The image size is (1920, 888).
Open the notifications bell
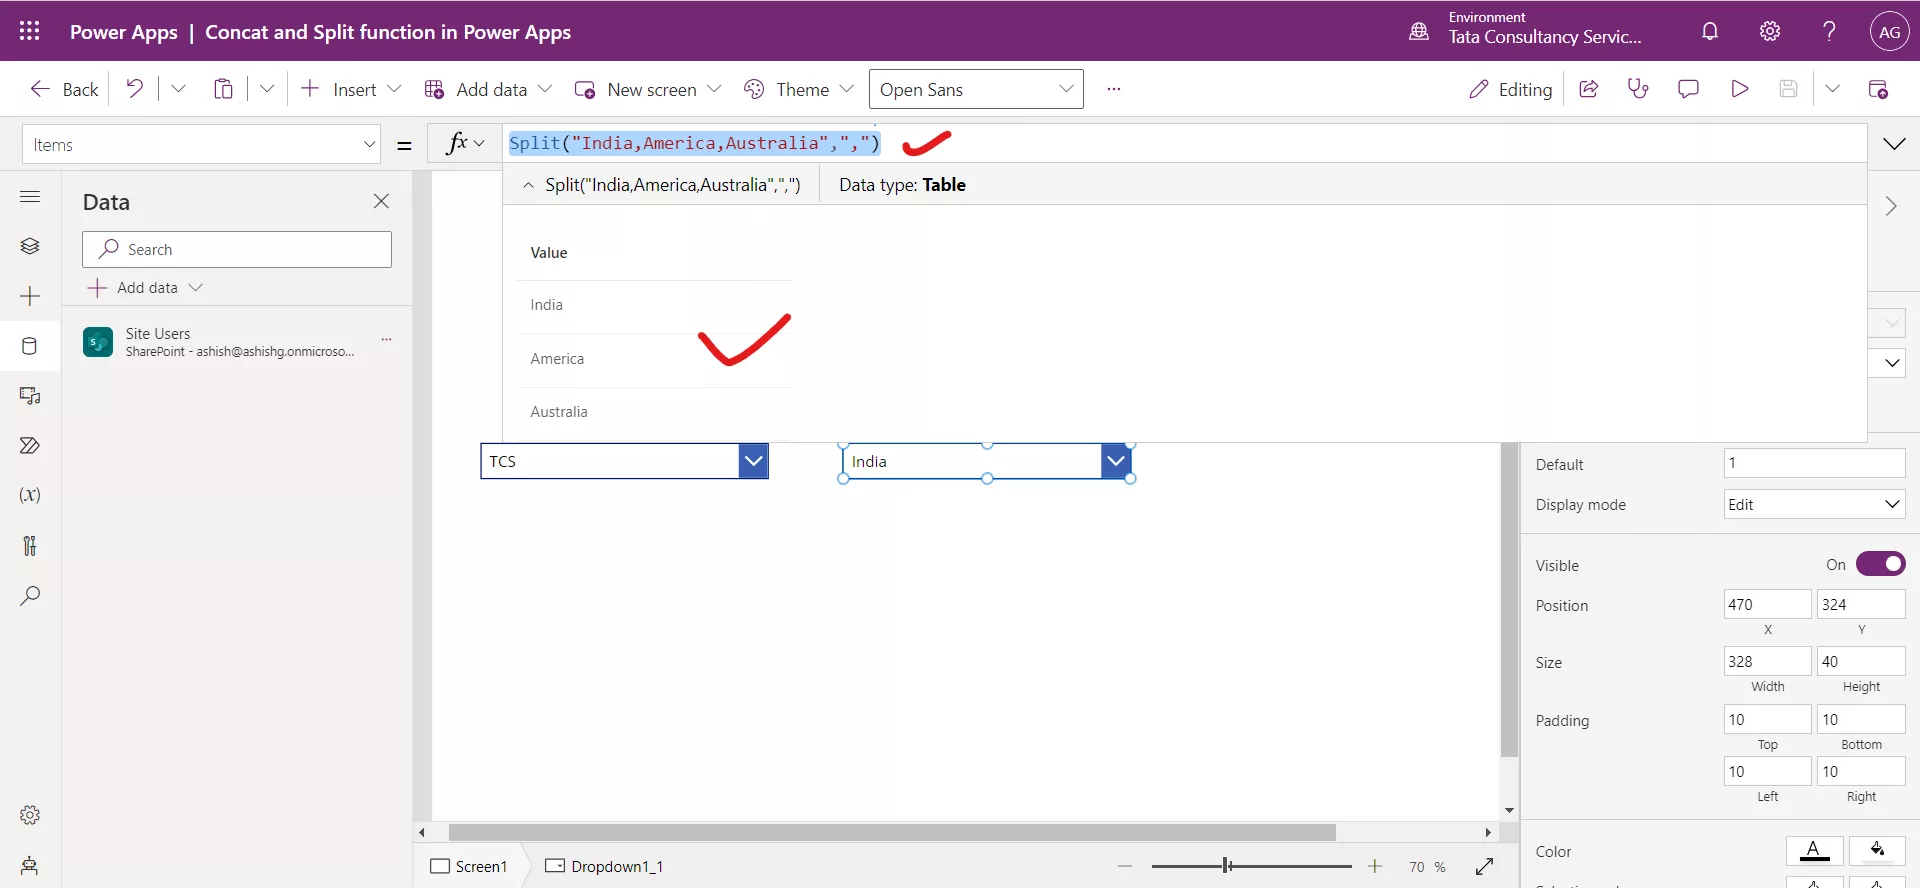pyautogui.click(x=1710, y=31)
